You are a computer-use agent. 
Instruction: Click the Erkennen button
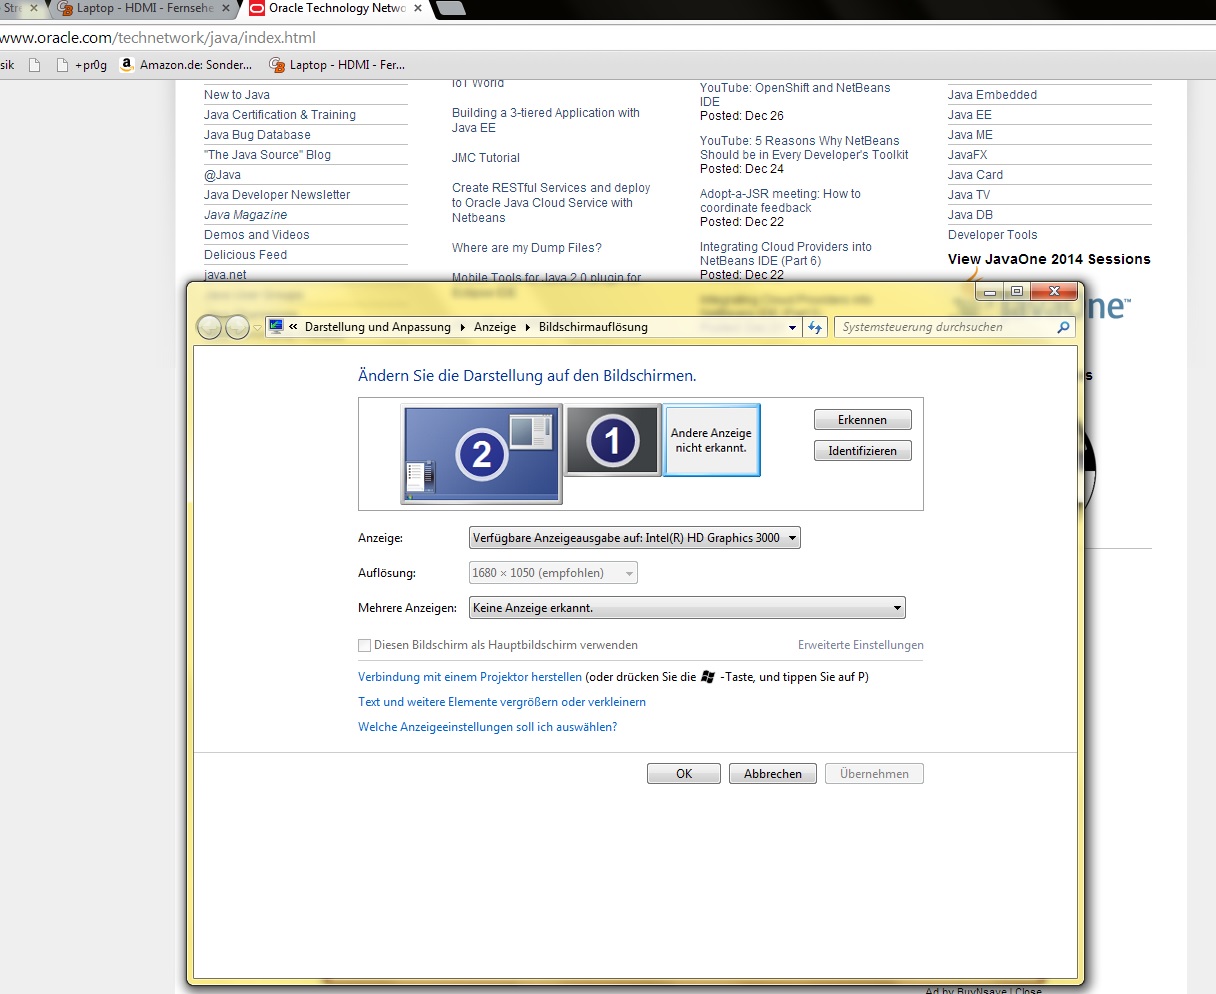862,420
